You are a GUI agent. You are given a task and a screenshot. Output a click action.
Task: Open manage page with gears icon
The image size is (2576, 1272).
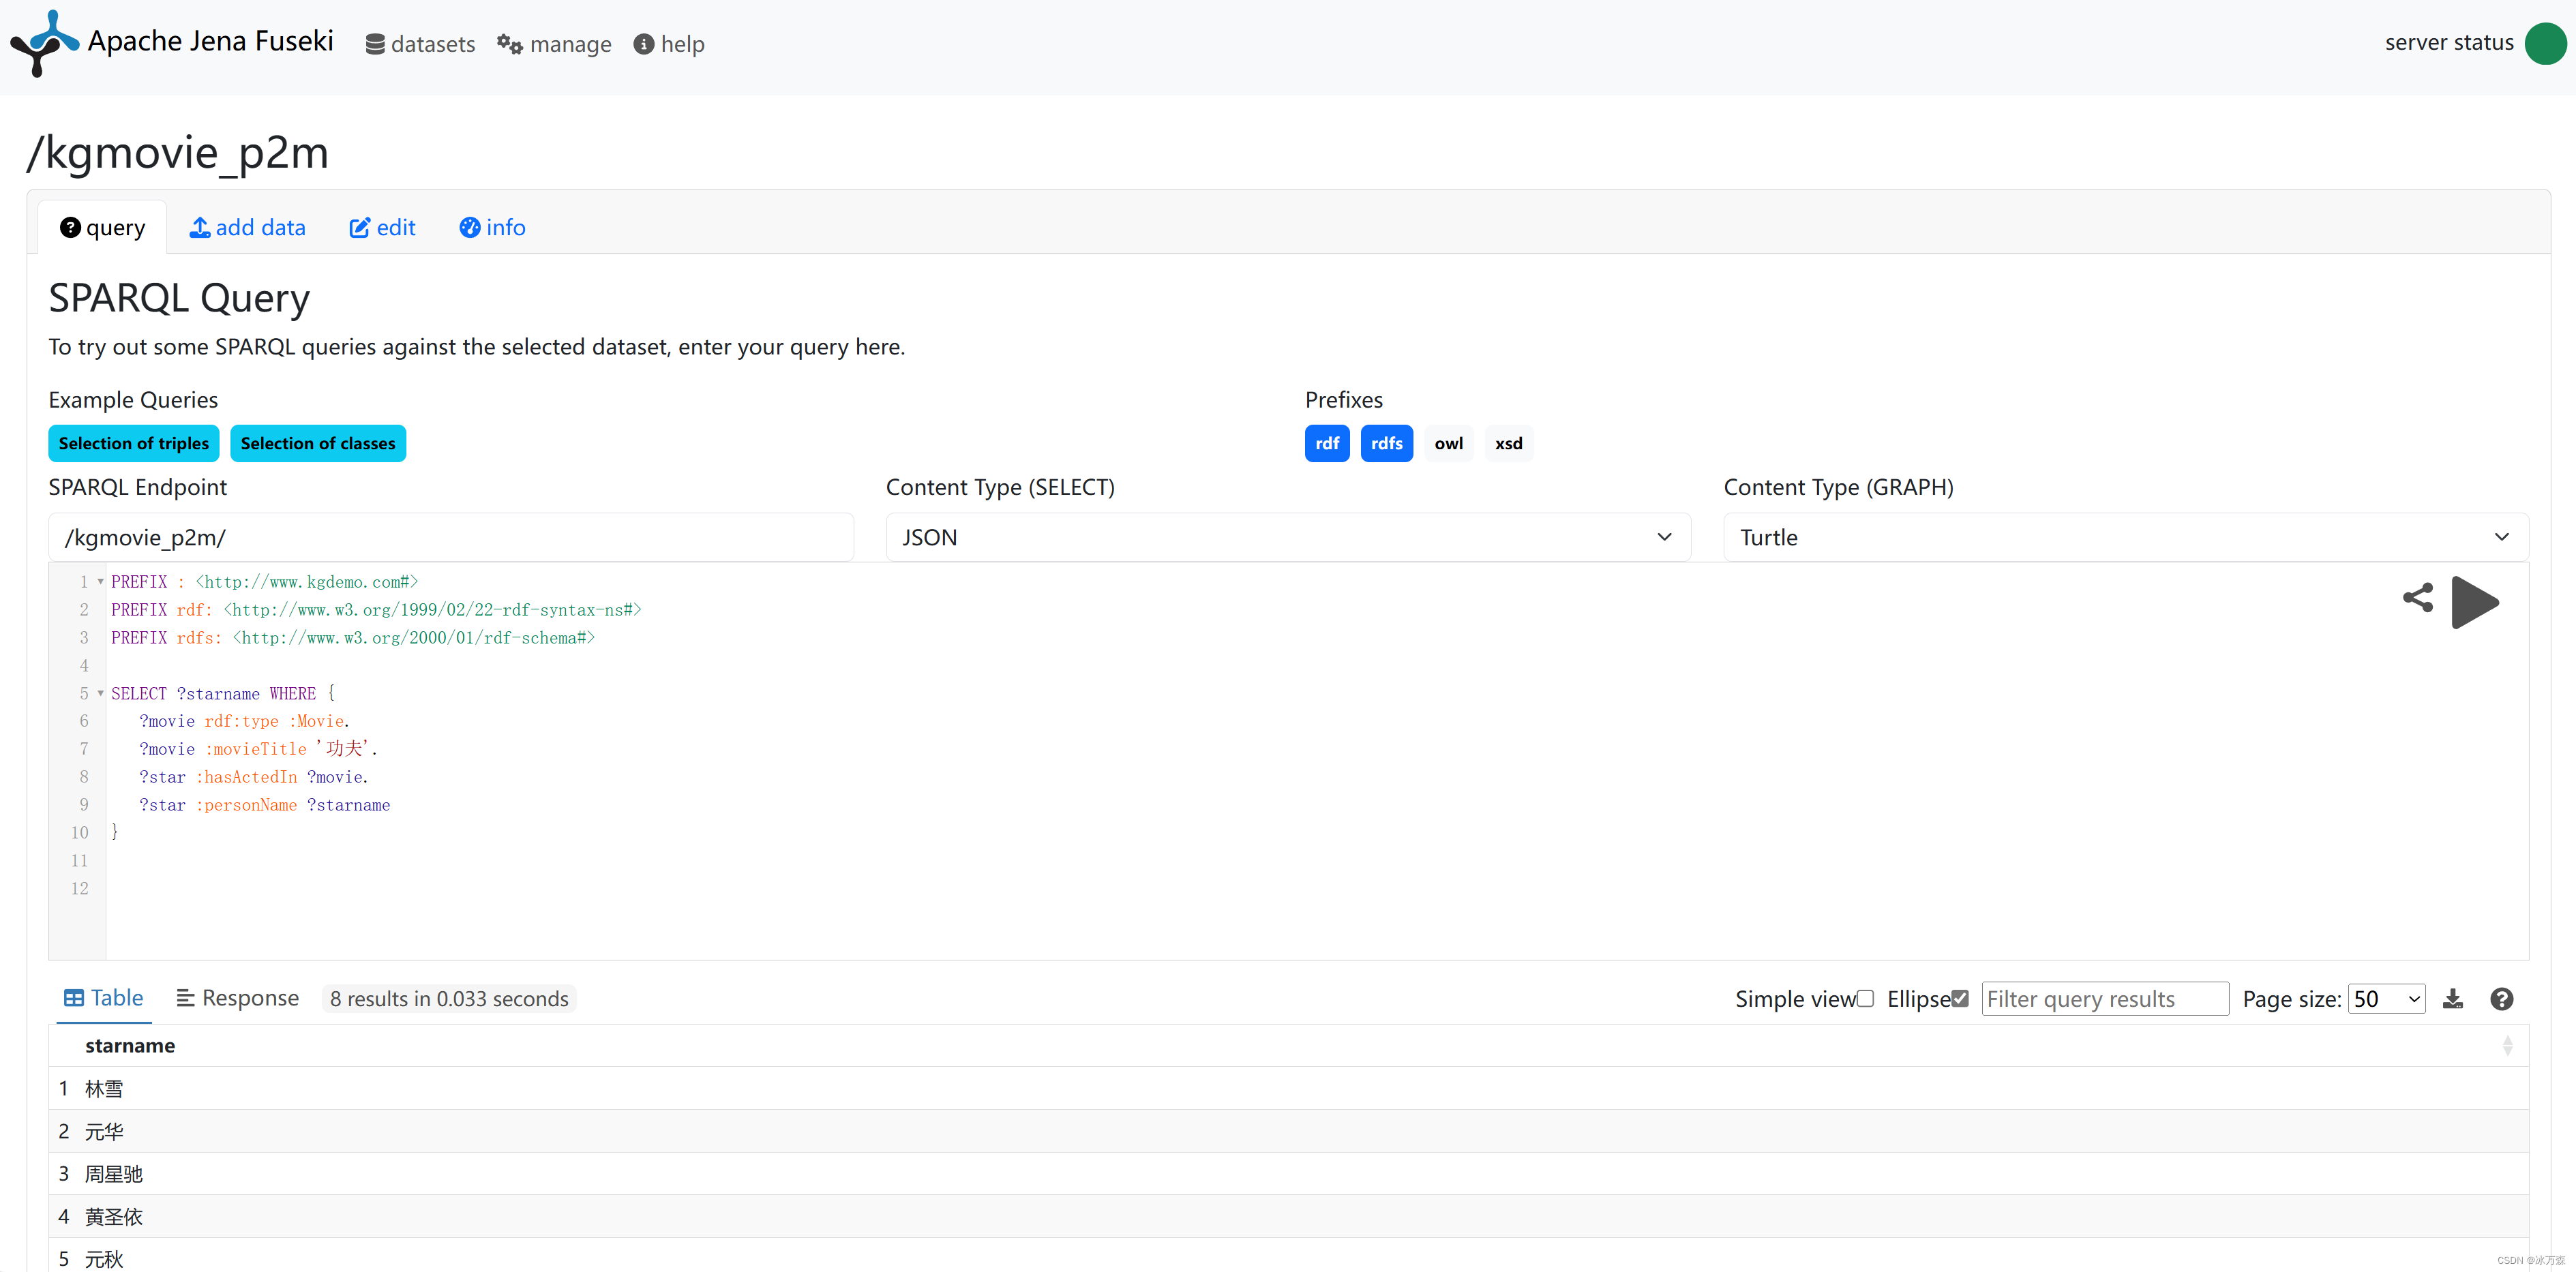554,44
